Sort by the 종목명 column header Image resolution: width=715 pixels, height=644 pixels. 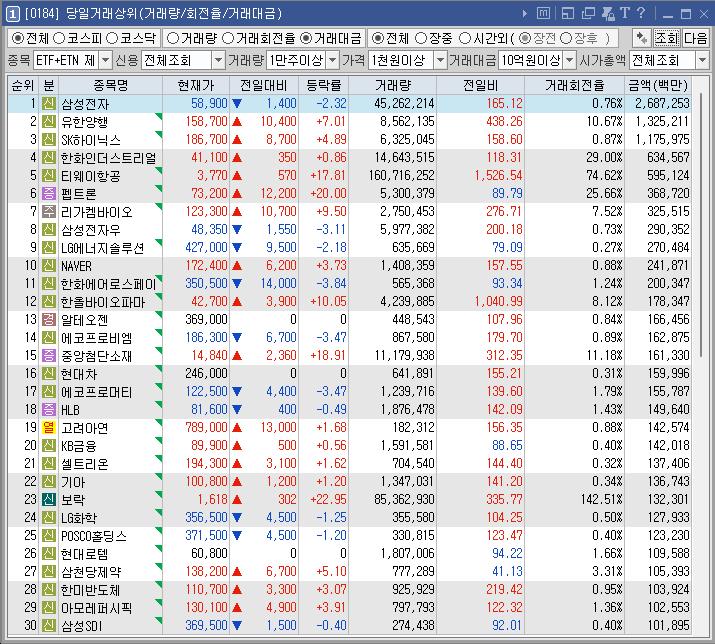pos(110,85)
